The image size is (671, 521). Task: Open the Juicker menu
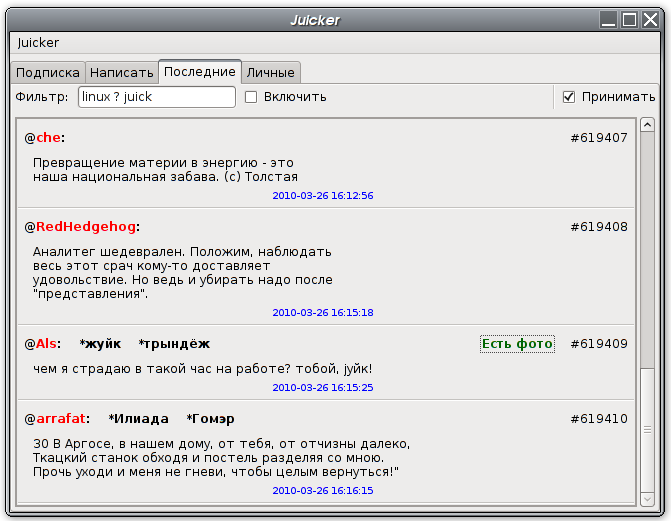[x=38, y=43]
